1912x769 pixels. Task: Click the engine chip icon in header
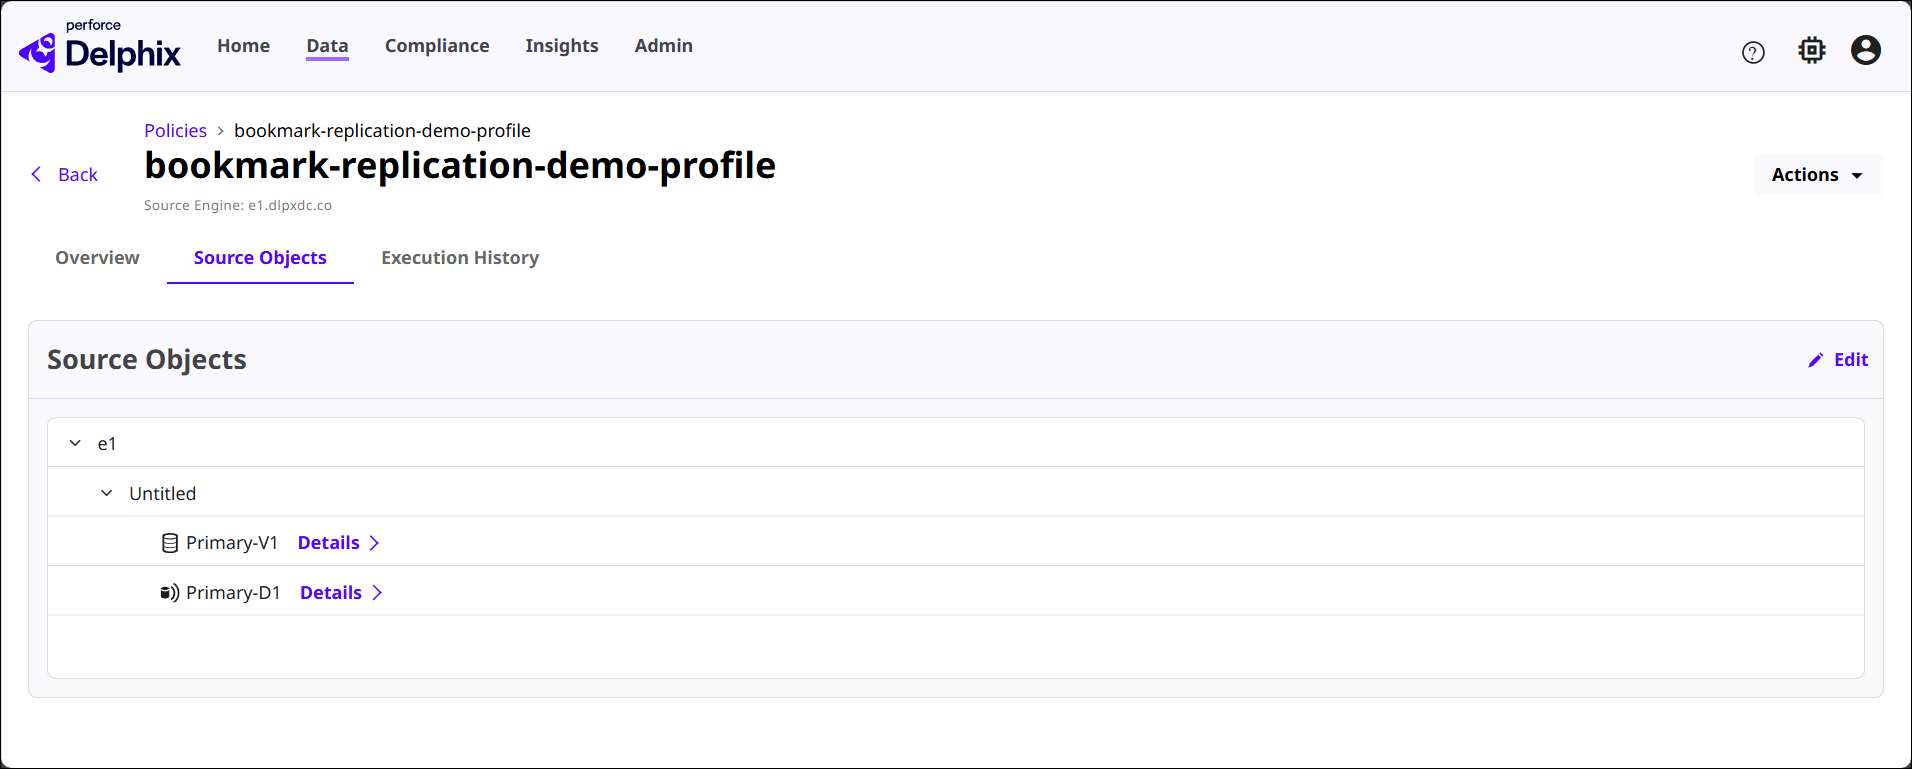[x=1811, y=50]
